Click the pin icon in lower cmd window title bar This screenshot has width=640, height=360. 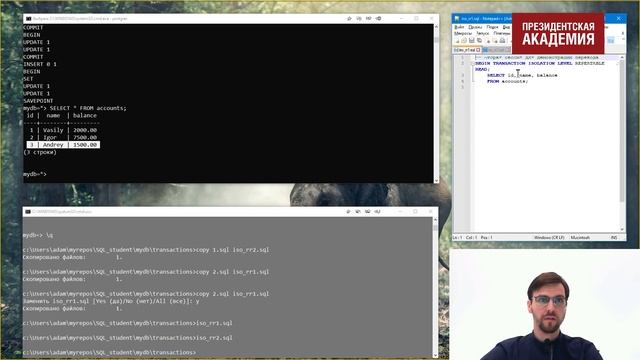point(348,211)
